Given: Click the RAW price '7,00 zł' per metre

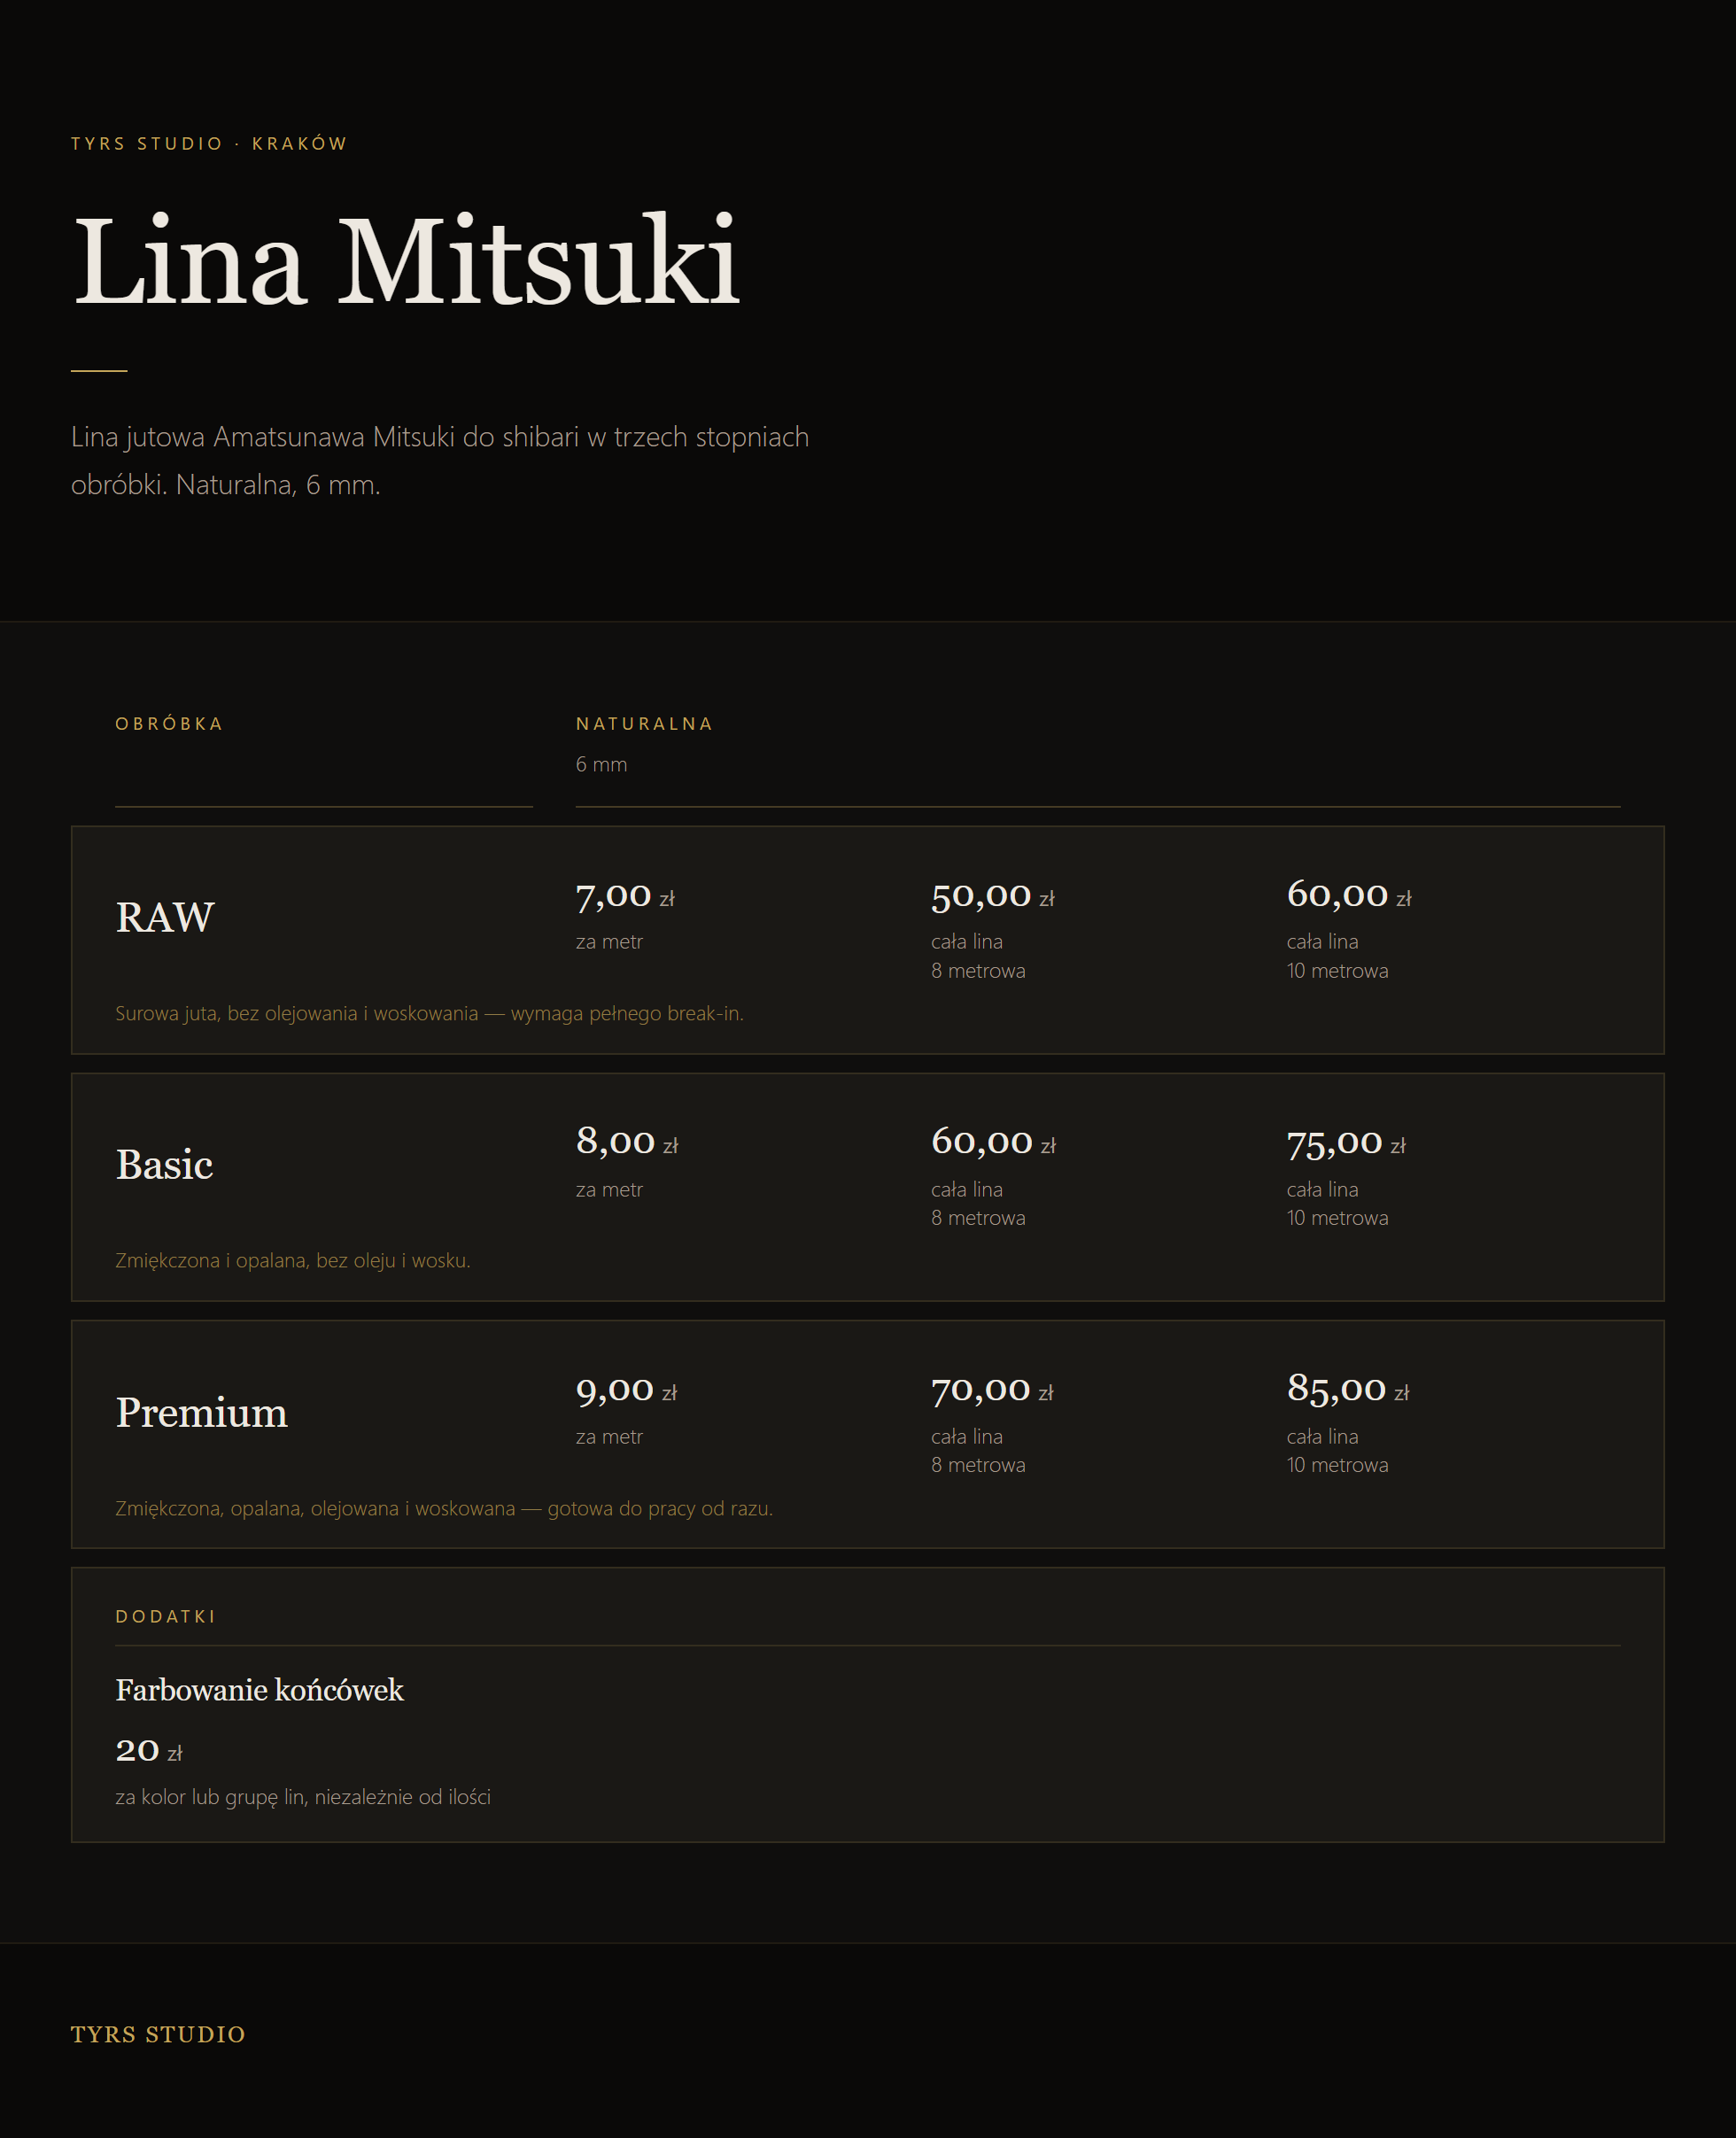Looking at the screenshot, I should coord(626,895).
